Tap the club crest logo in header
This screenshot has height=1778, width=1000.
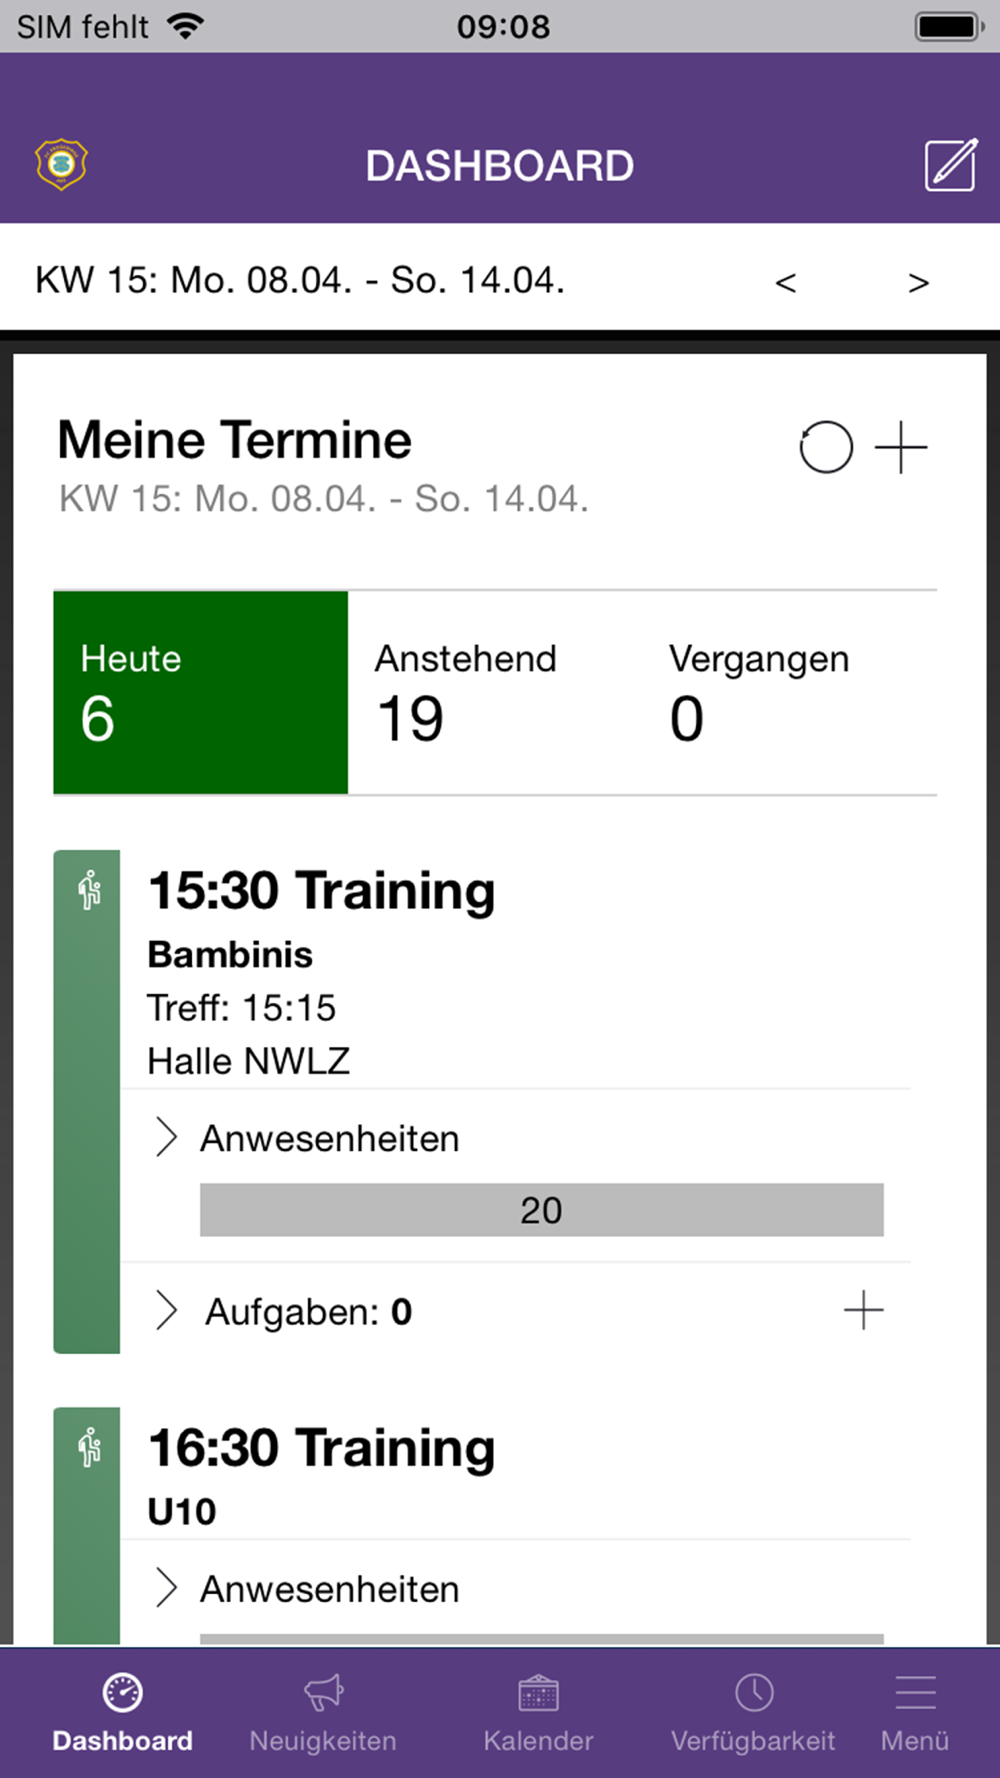[x=62, y=164]
